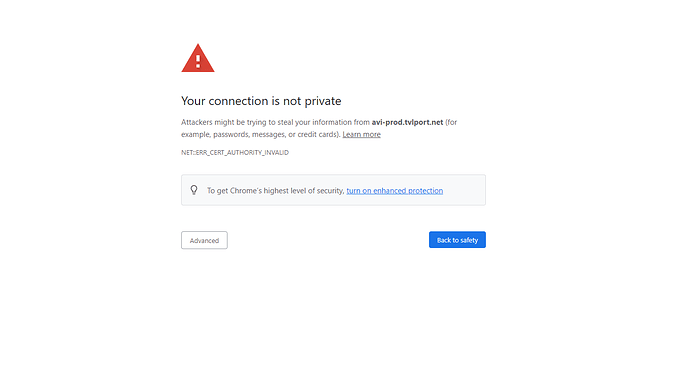The image size is (690, 383).
Task: Click the words To get in the tip box
Action: point(217,191)
